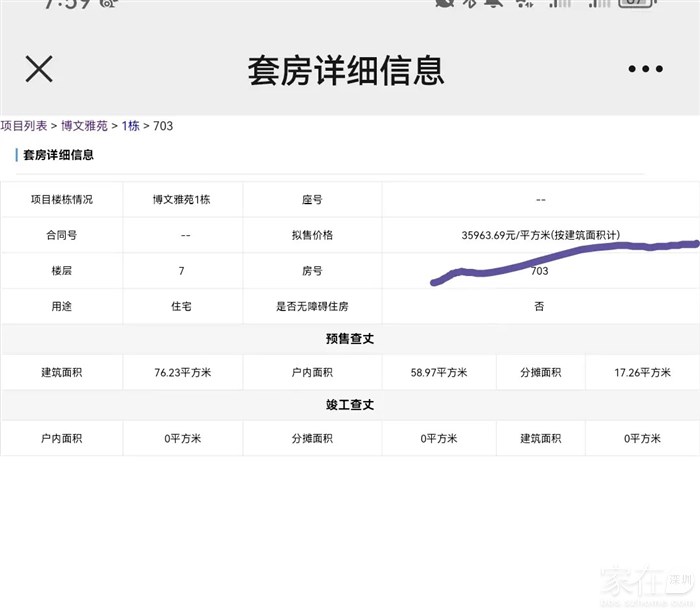Click the 项目列表 breadcrumb link
The width and height of the screenshot is (700, 610).
(24, 126)
